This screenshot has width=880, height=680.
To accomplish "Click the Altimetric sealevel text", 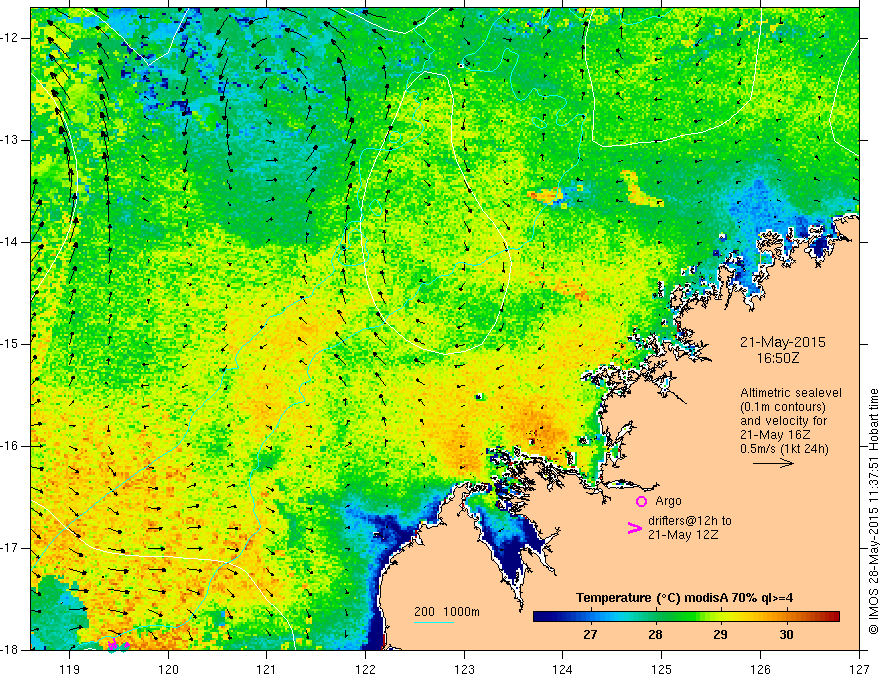I will point(791,393).
